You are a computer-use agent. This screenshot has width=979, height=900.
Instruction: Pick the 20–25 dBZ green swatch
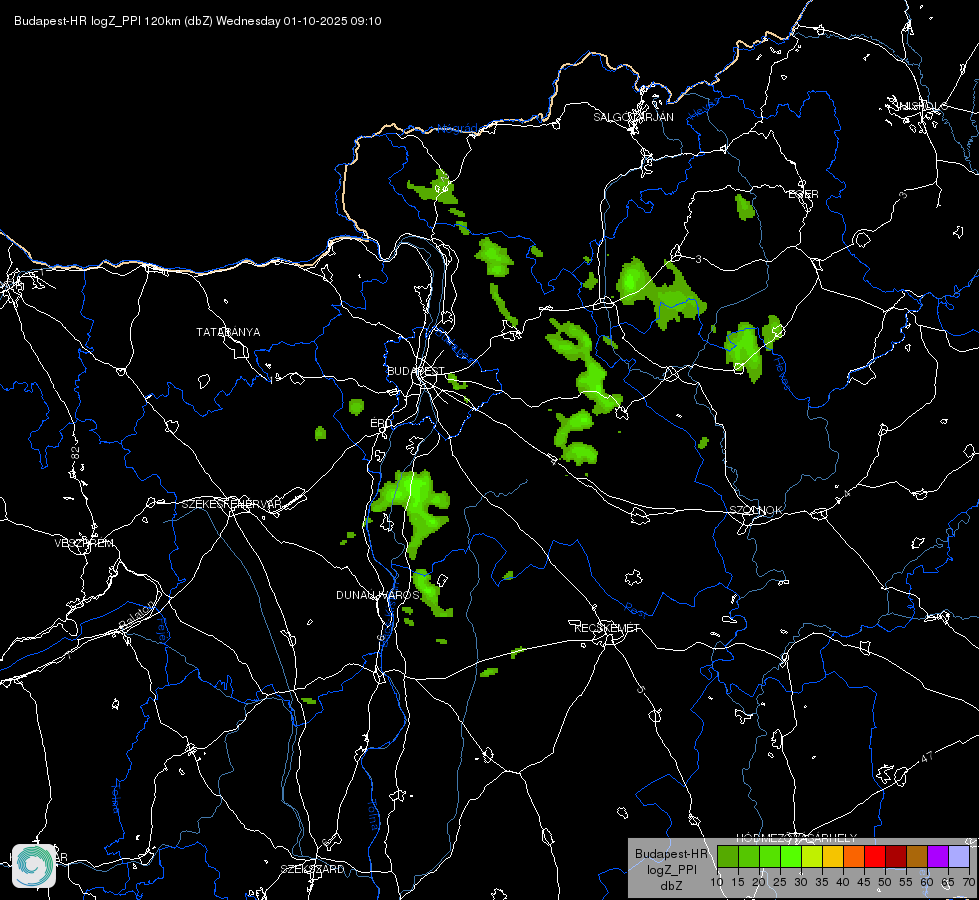[x=770, y=856]
